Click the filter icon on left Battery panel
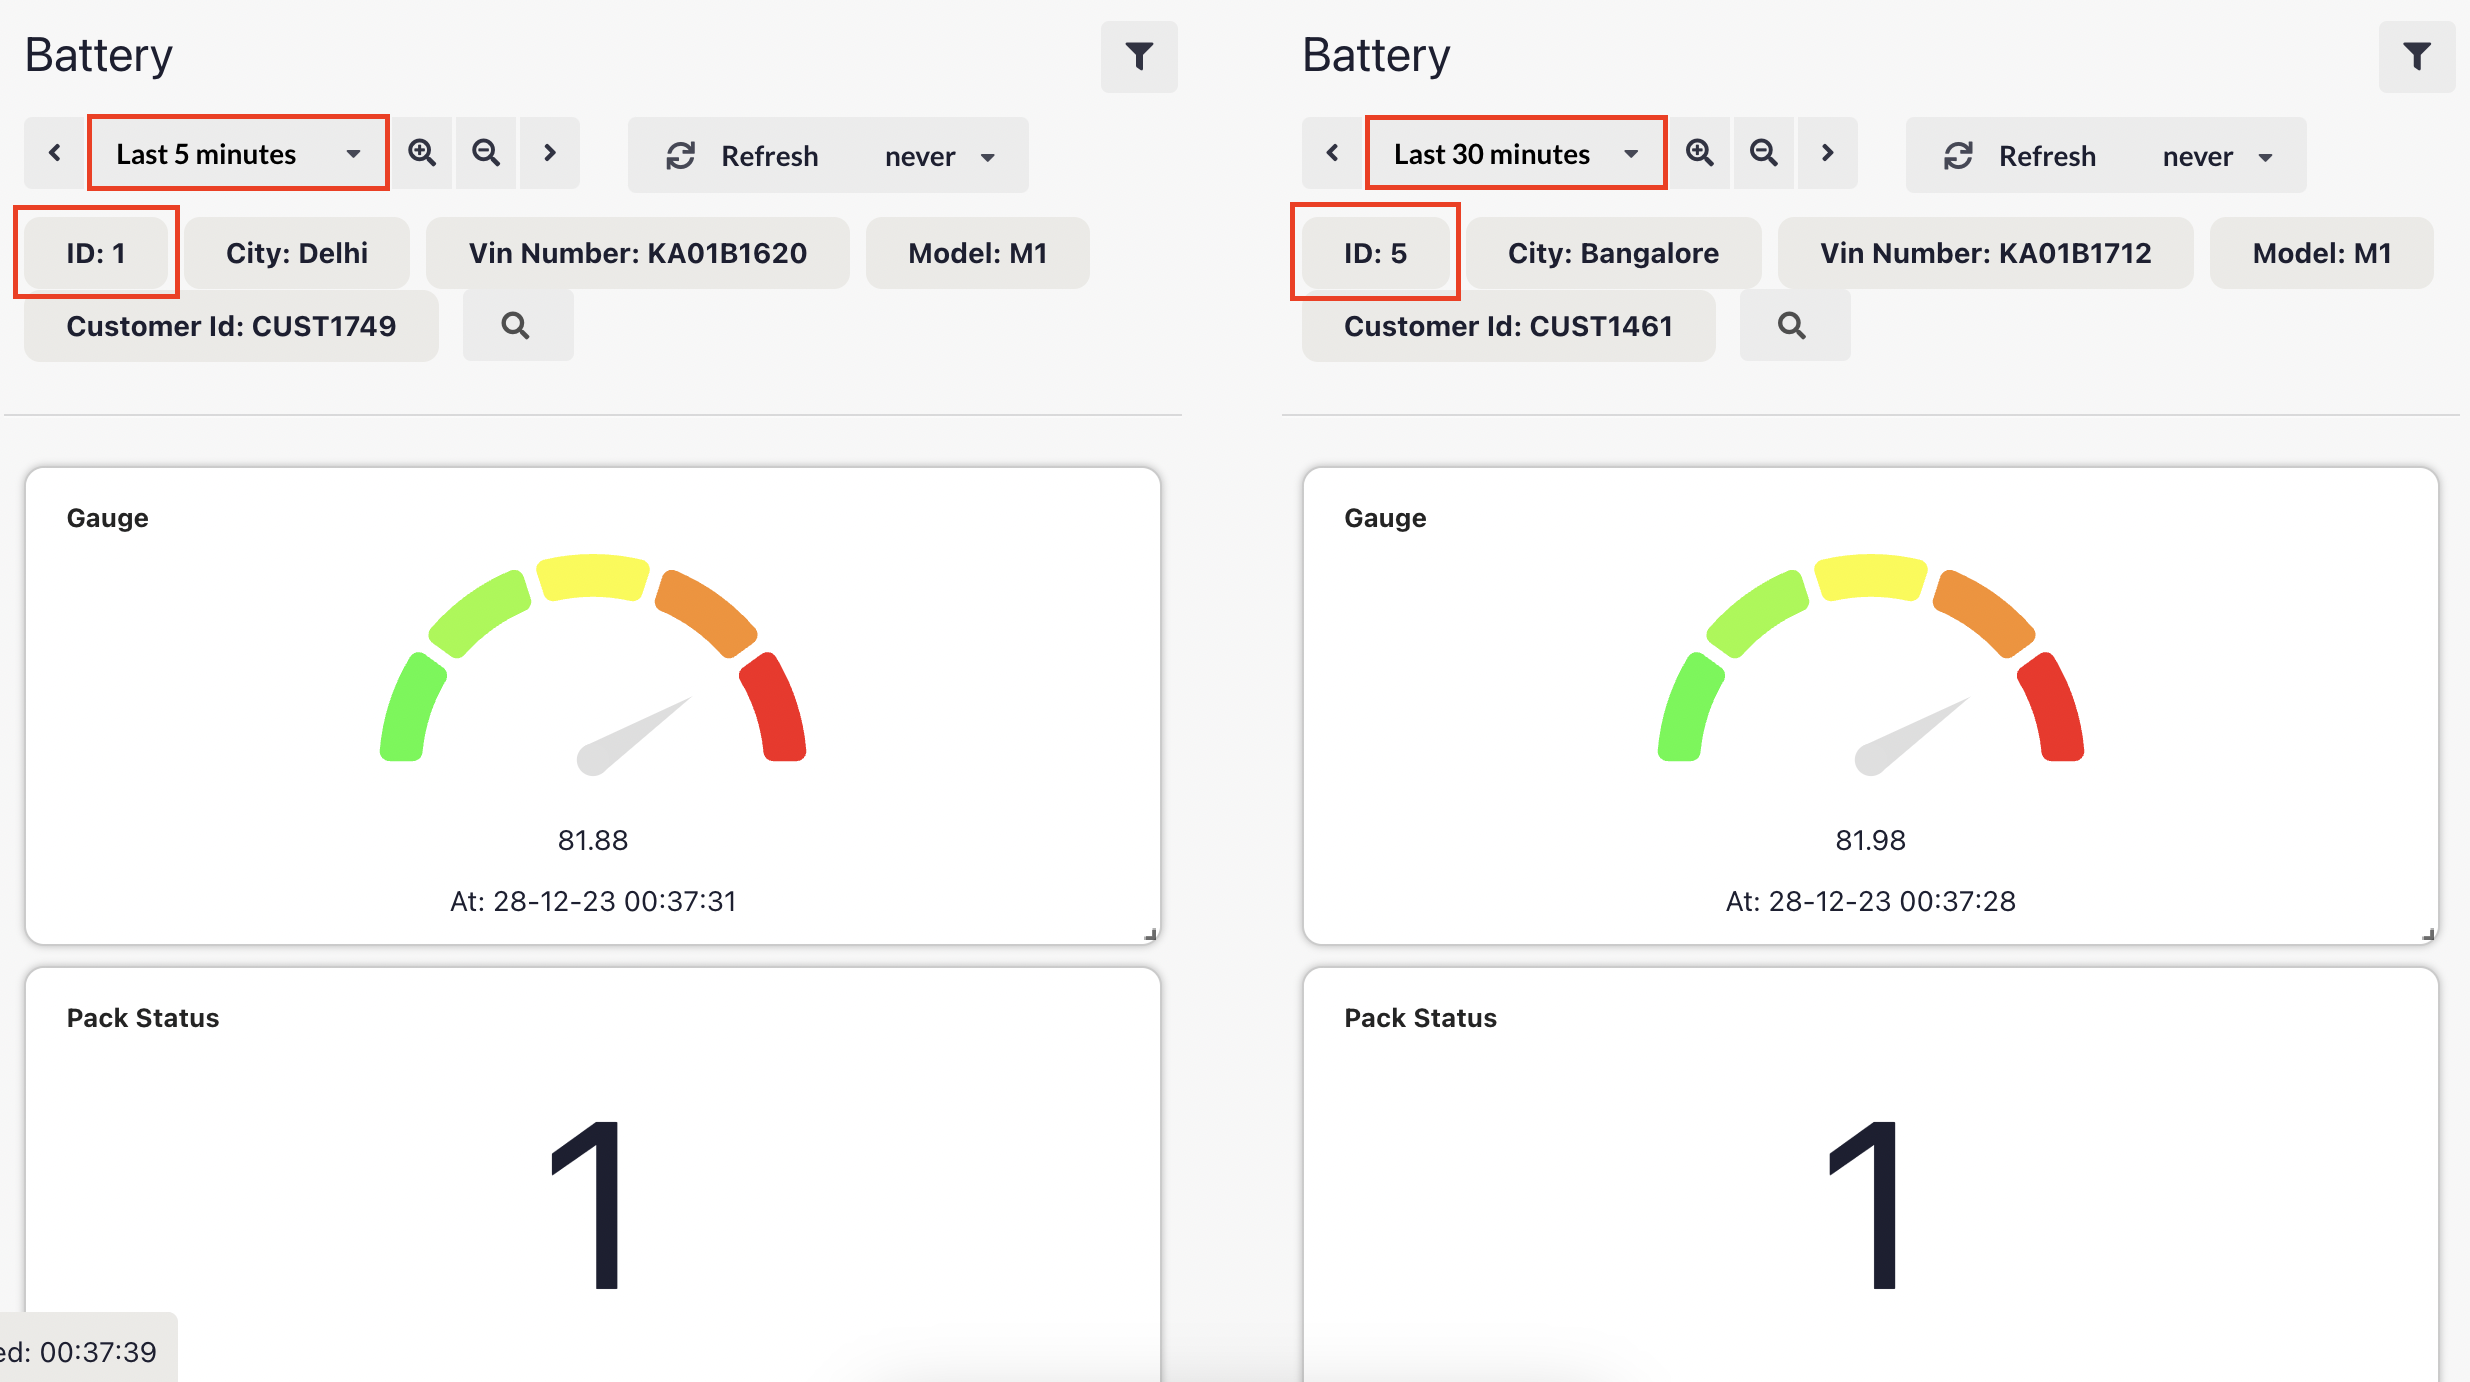Viewport: 2470px width, 1382px height. [1138, 56]
